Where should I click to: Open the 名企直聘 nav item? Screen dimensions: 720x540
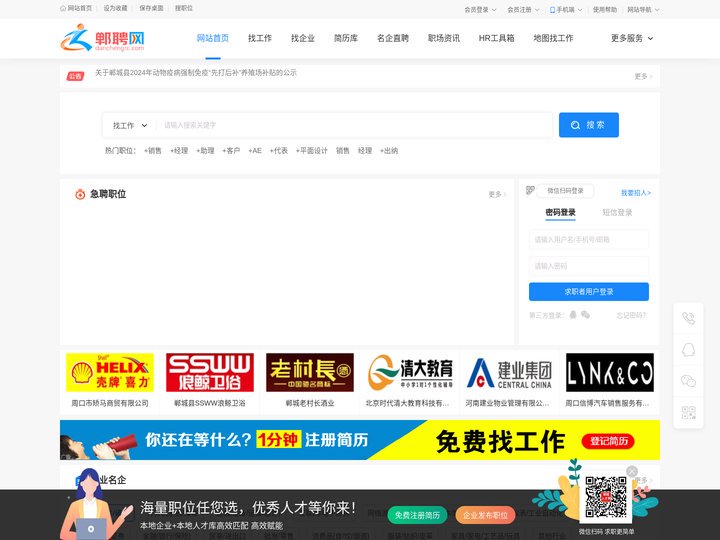[x=393, y=38]
